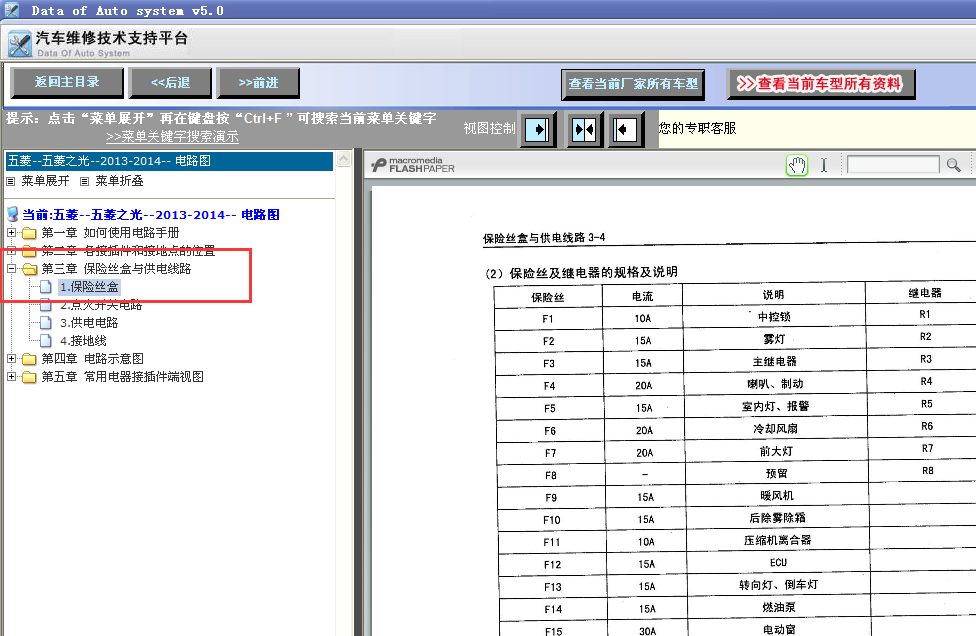
Task: Click the FlashPaper search magnifier icon
Action: 954,165
